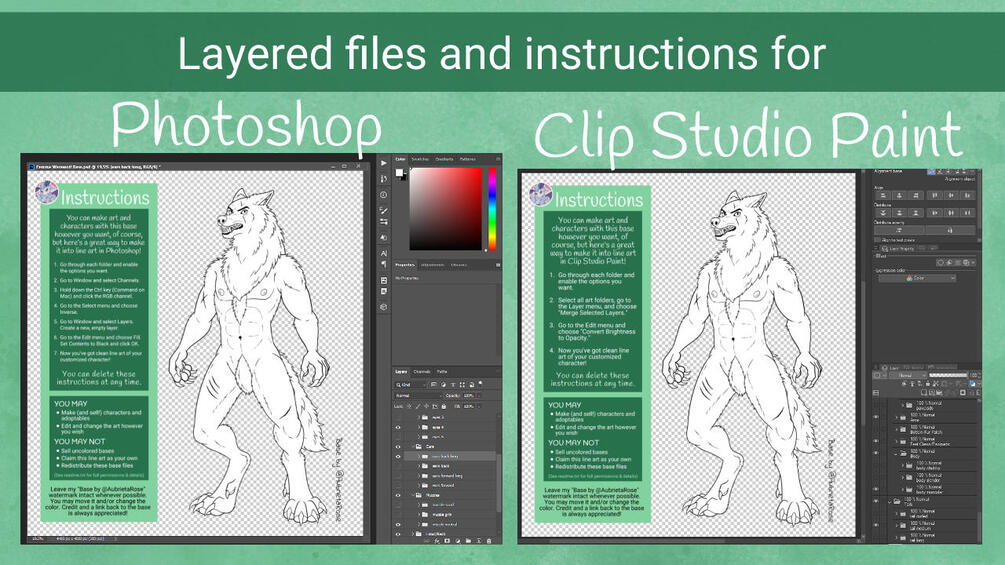Image resolution: width=1005 pixels, height=565 pixels.
Task: Switch to the Swatches tab
Action: (x=420, y=159)
